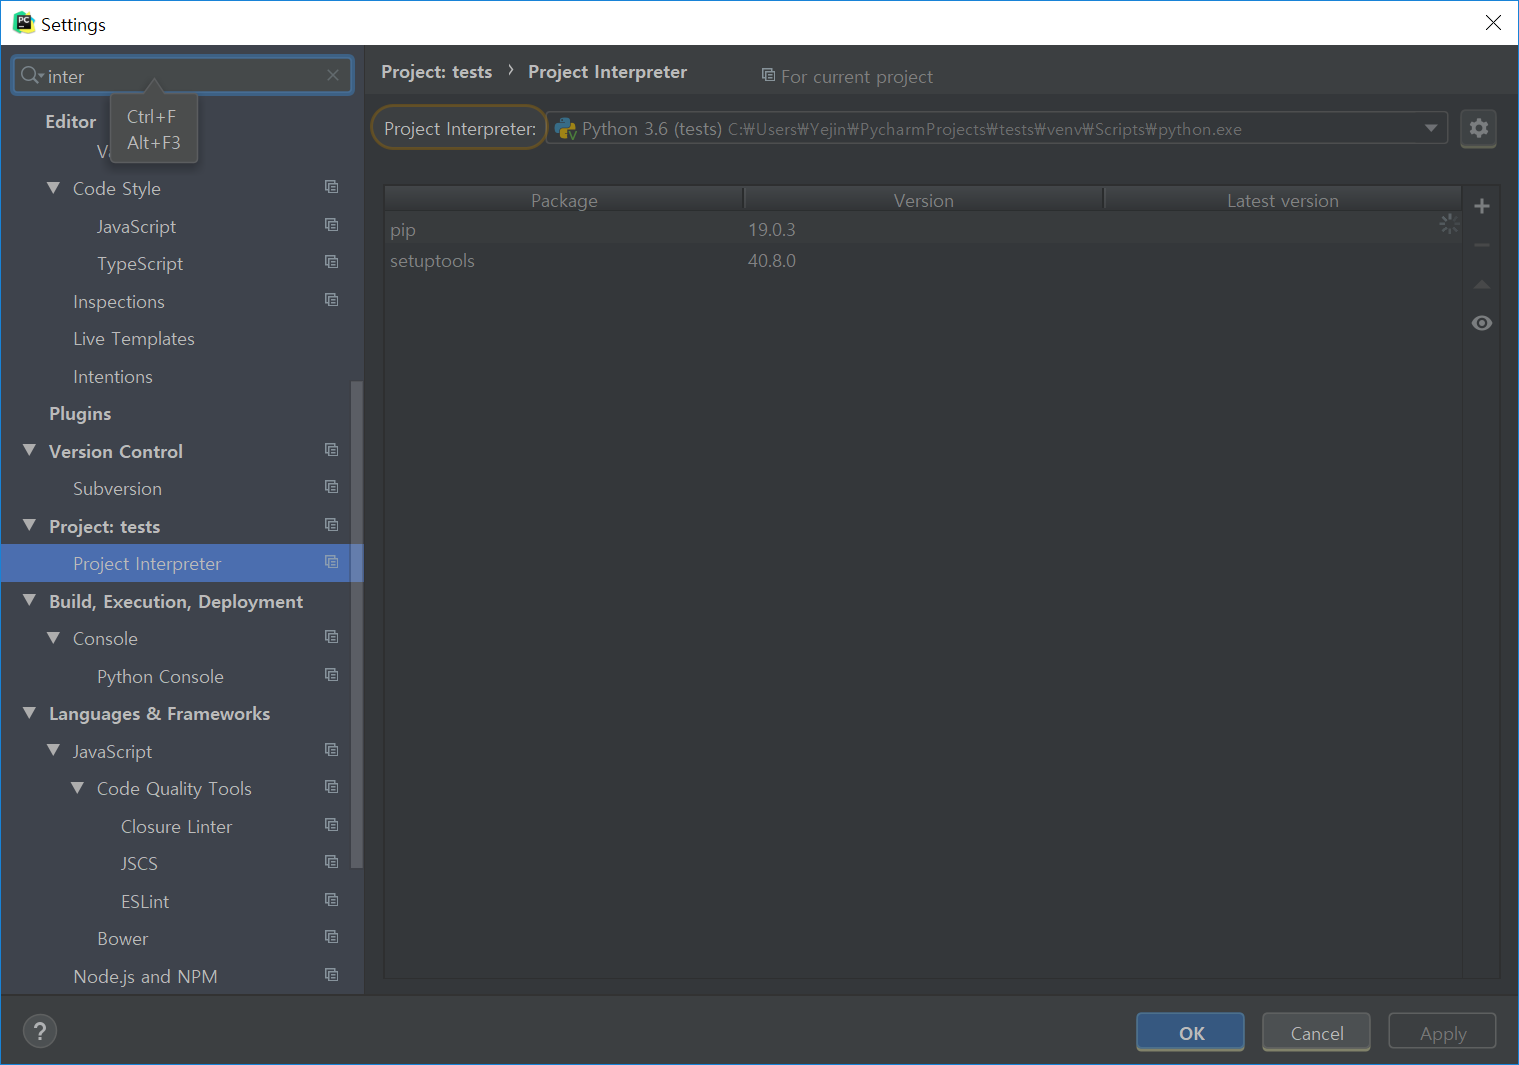Image resolution: width=1519 pixels, height=1065 pixels.
Task: Collapse the Project: tests node
Action: click(30, 526)
